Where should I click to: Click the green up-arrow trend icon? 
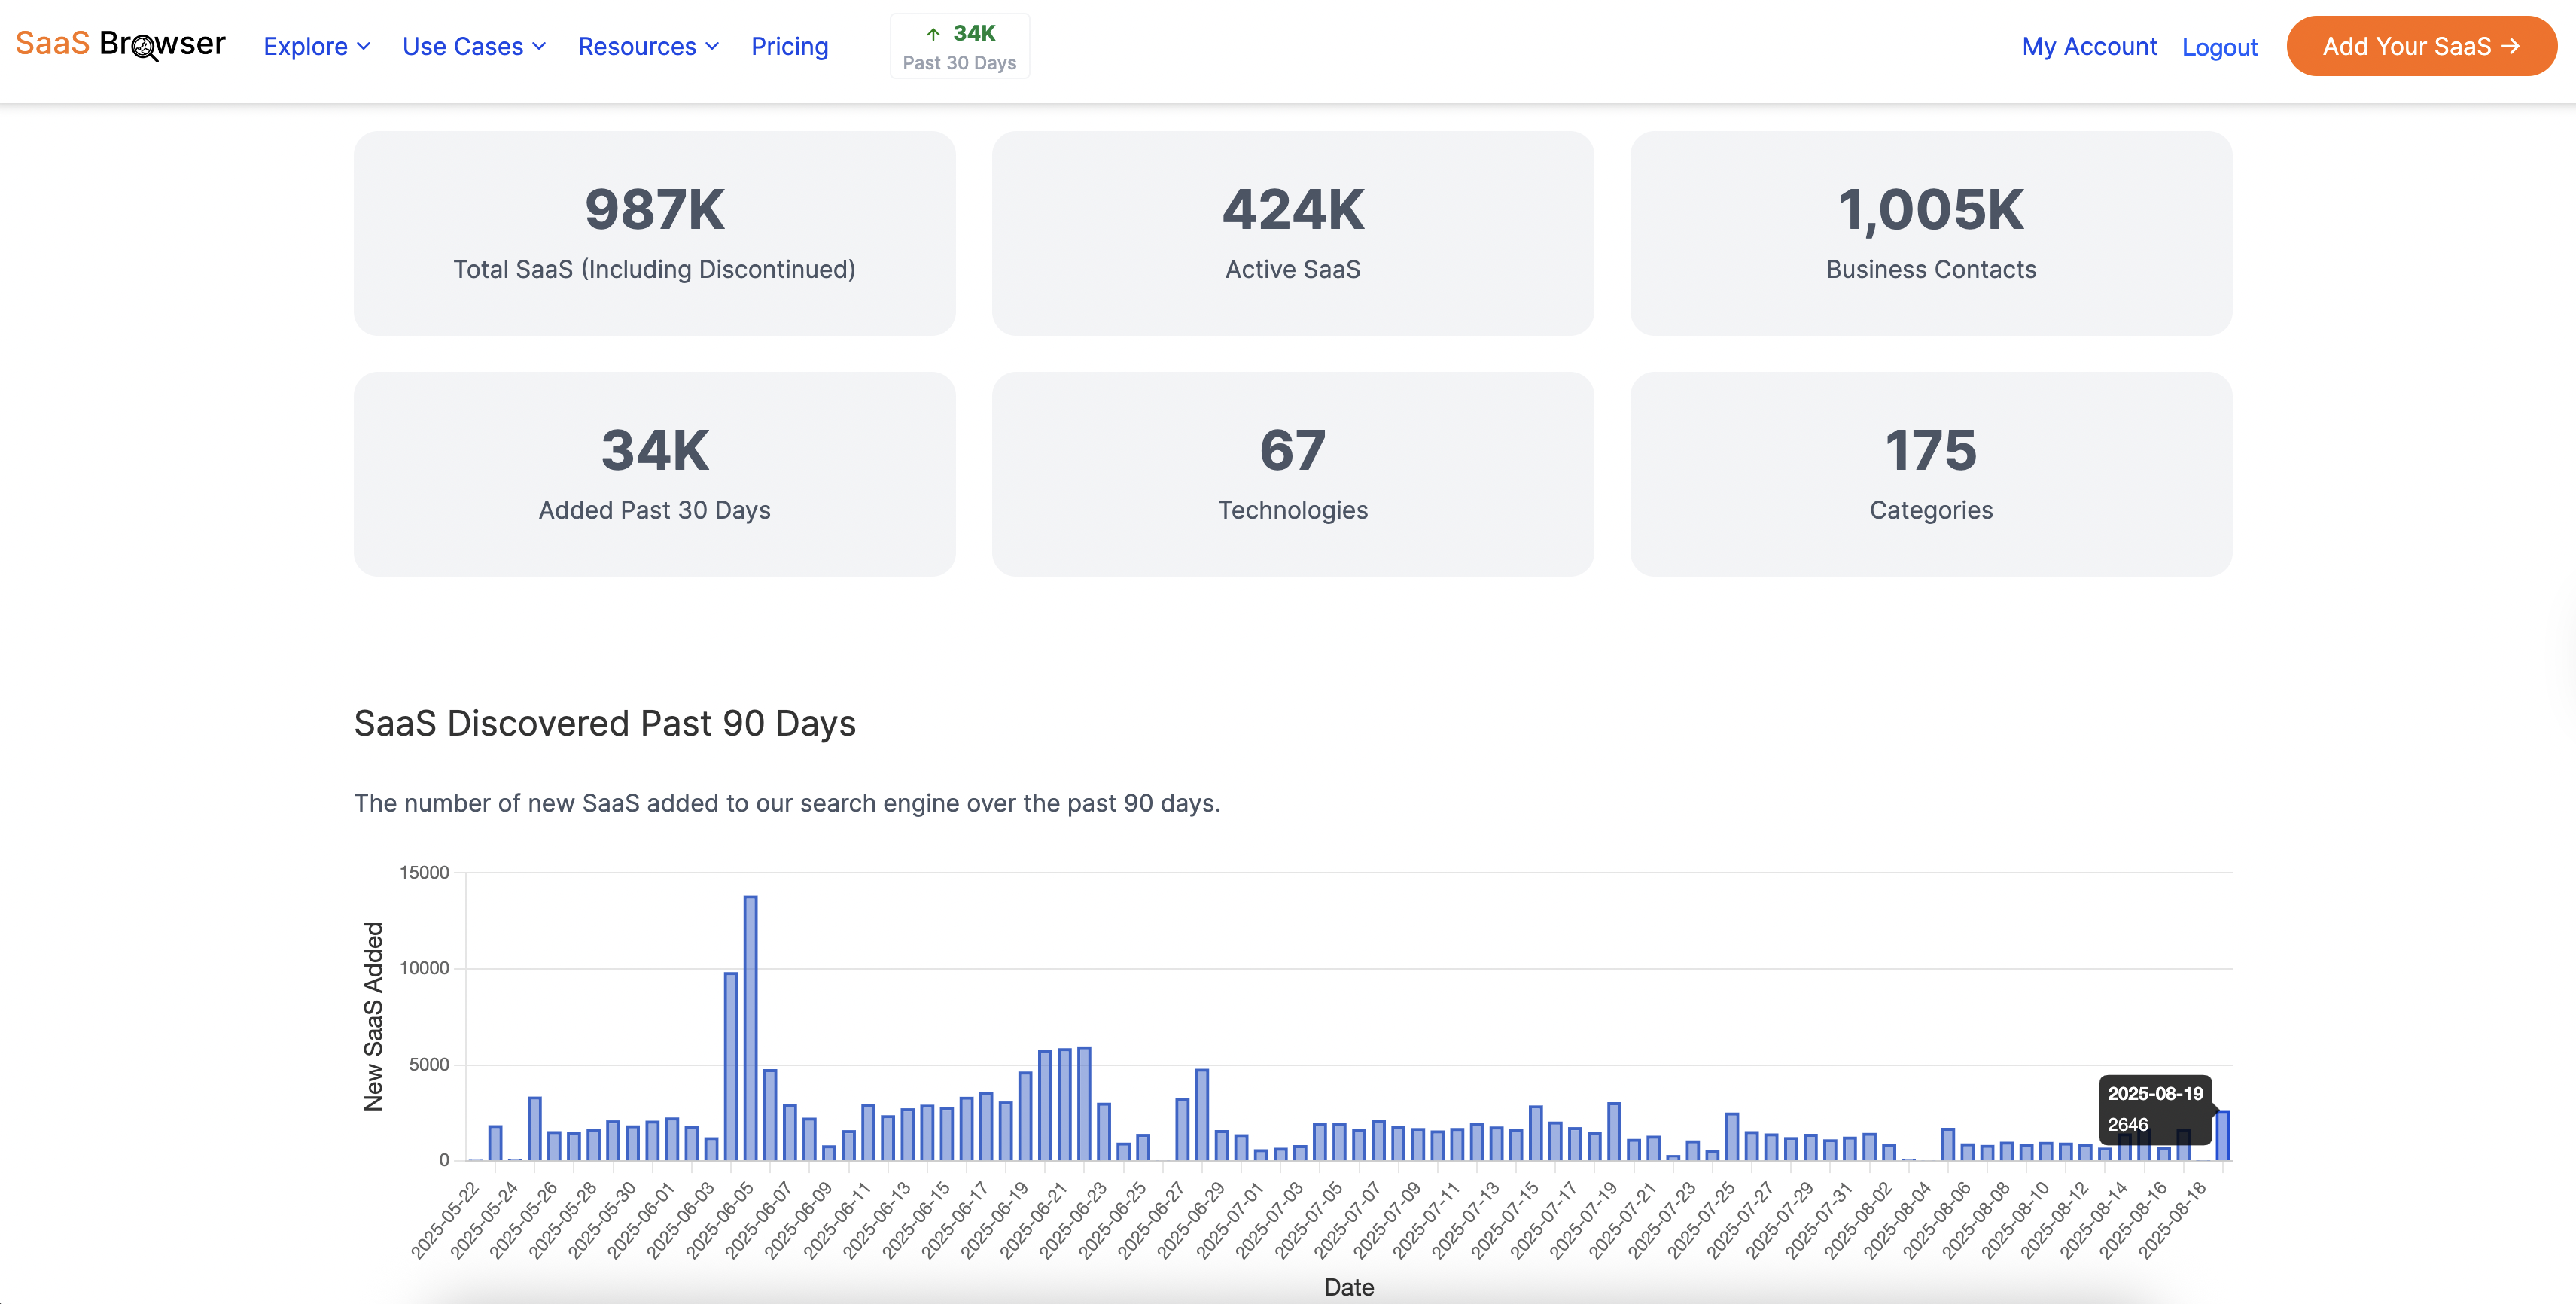point(932,34)
